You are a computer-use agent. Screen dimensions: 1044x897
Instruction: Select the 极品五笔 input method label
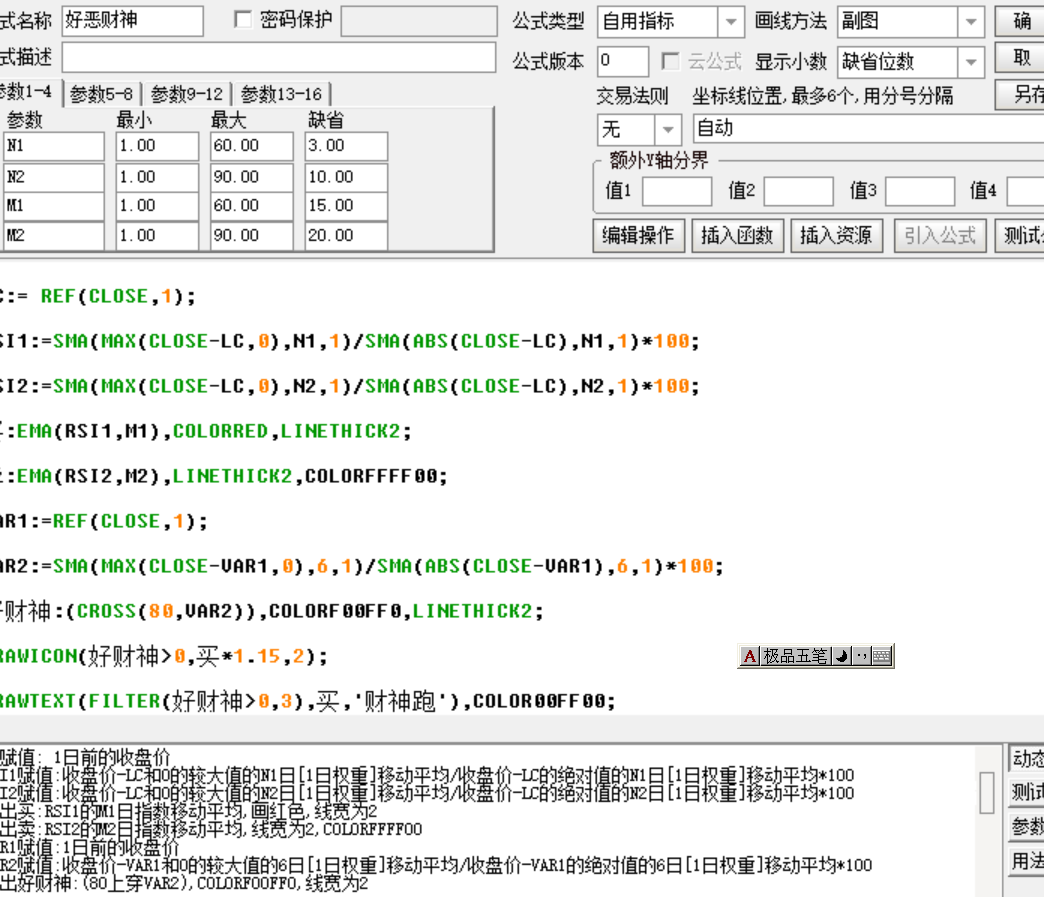[x=796, y=656]
